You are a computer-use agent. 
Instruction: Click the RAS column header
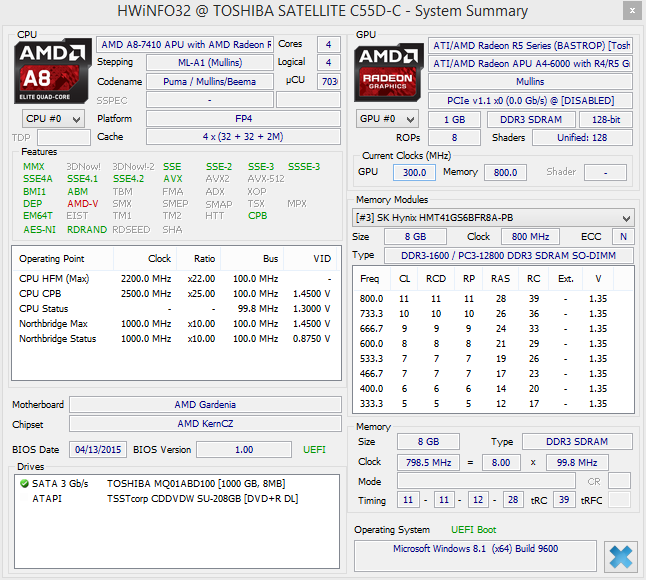[500, 279]
